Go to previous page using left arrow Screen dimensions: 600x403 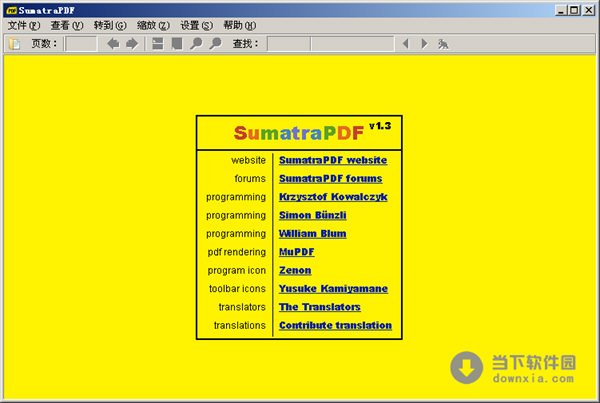pos(113,44)
